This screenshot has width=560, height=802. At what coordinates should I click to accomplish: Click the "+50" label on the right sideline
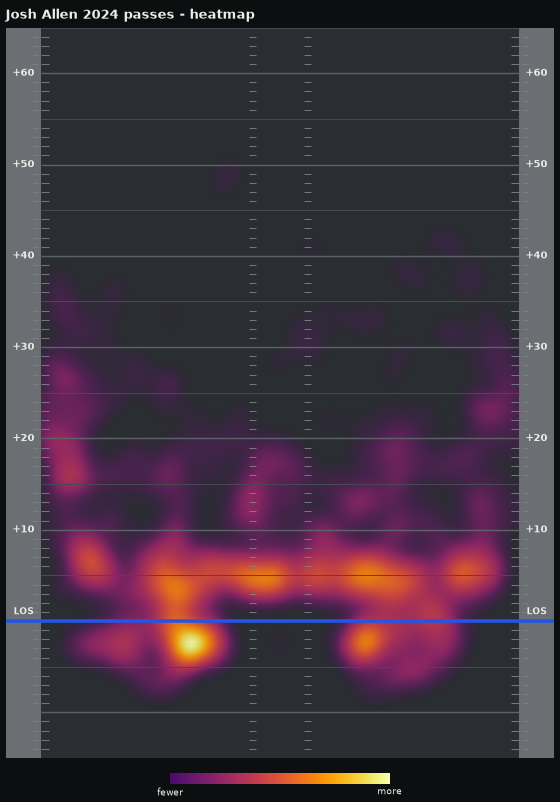(x=536, y=164)
